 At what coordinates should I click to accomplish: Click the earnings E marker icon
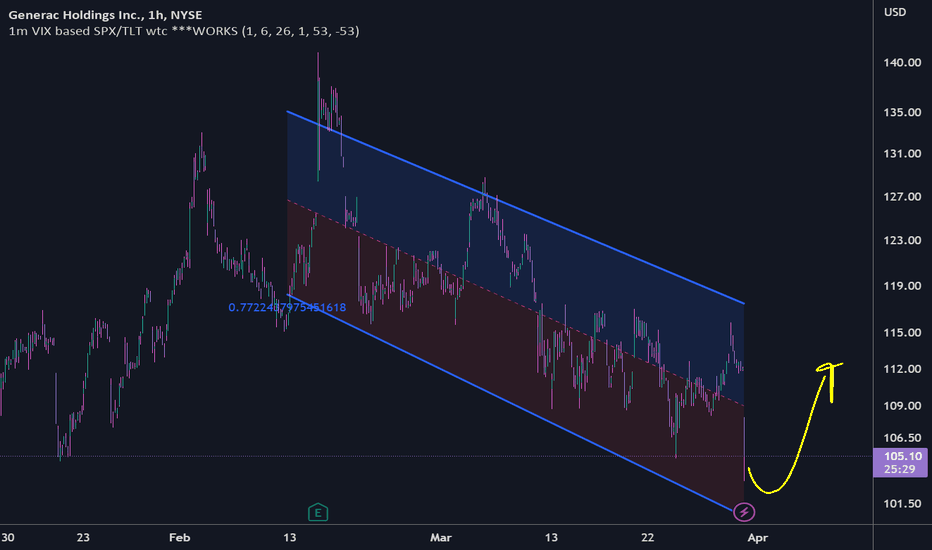click(x=318, y=512)
